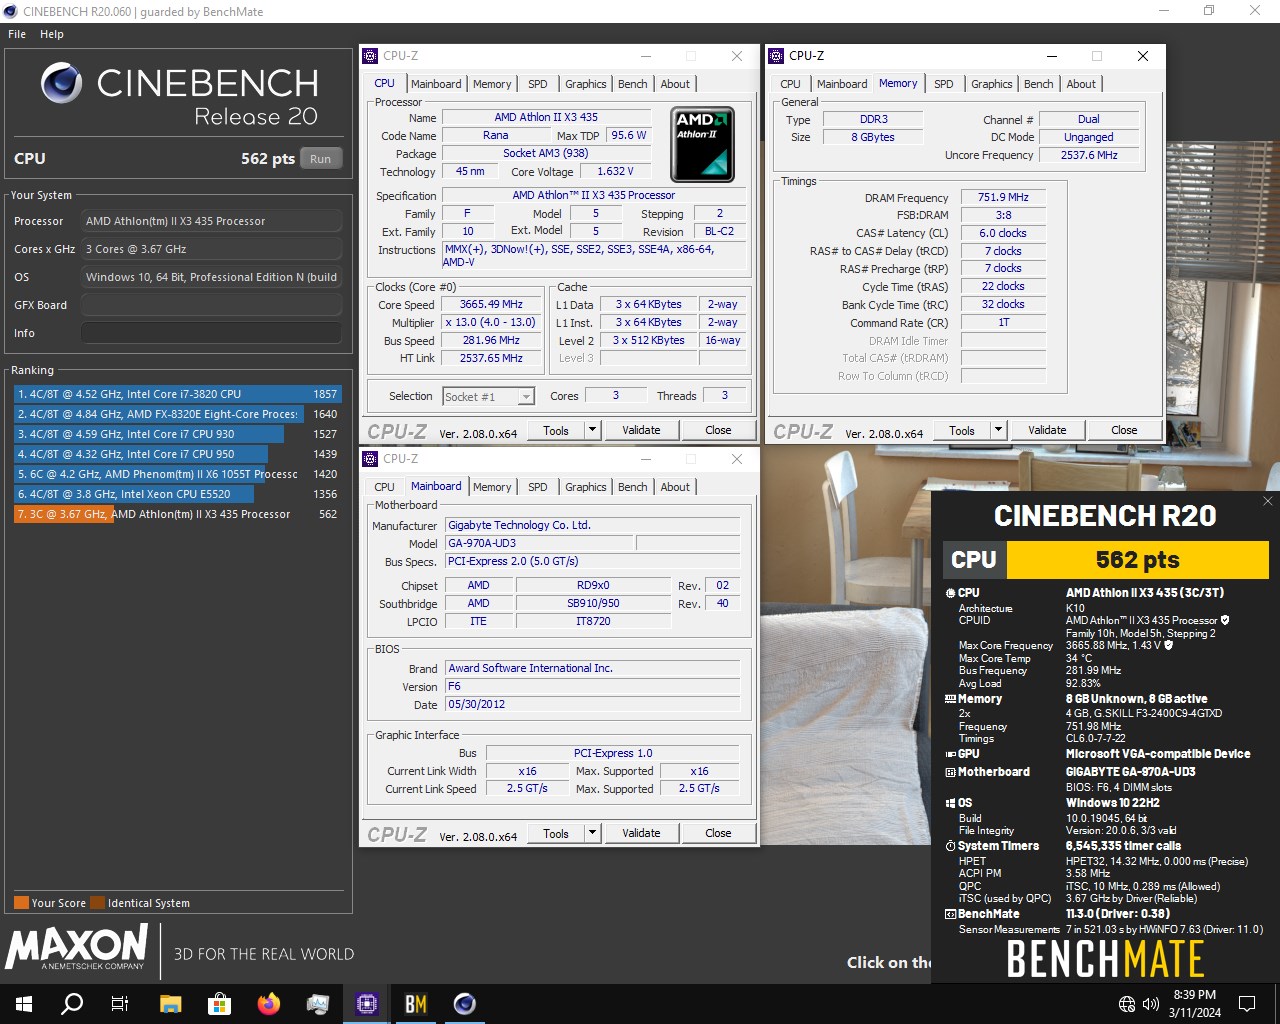Click the MAXON logo
Screen dimensions: 1280x1024
pos(77,947)
